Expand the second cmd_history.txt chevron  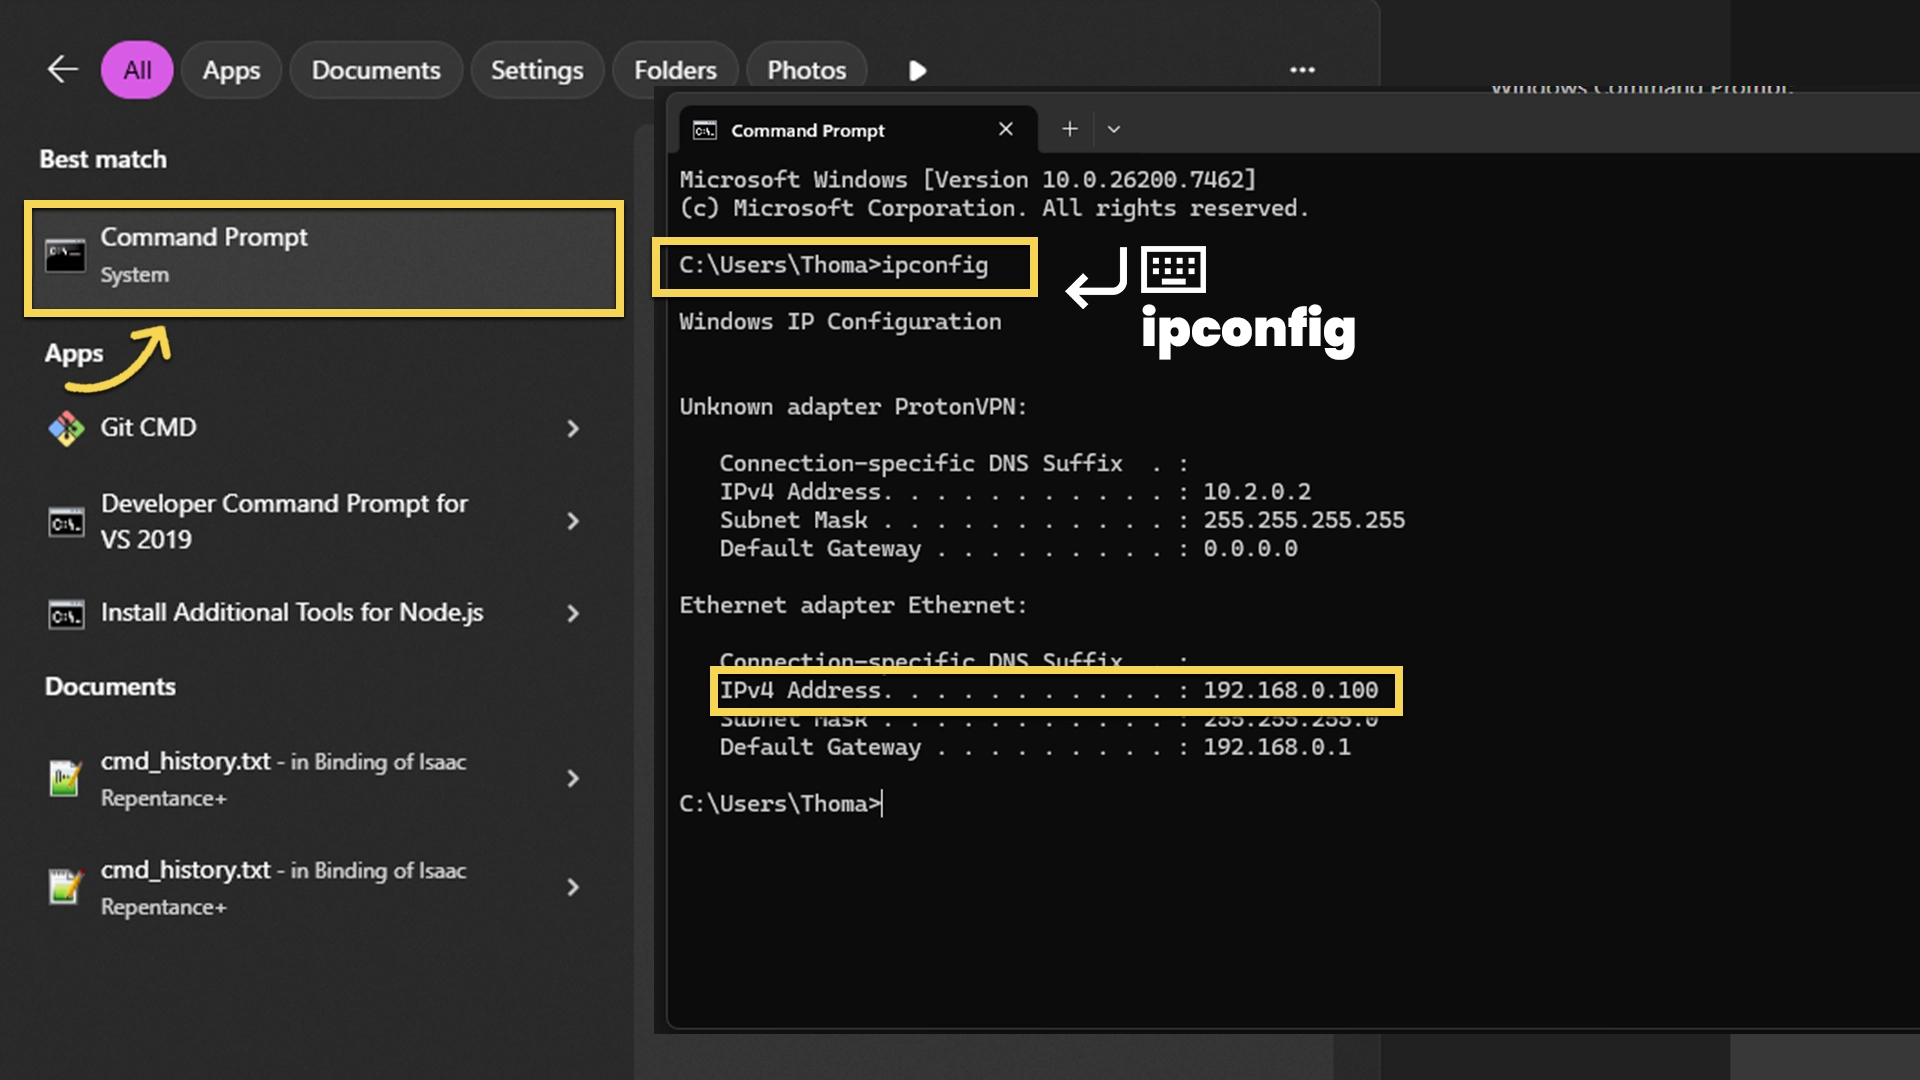coord(573,887)
